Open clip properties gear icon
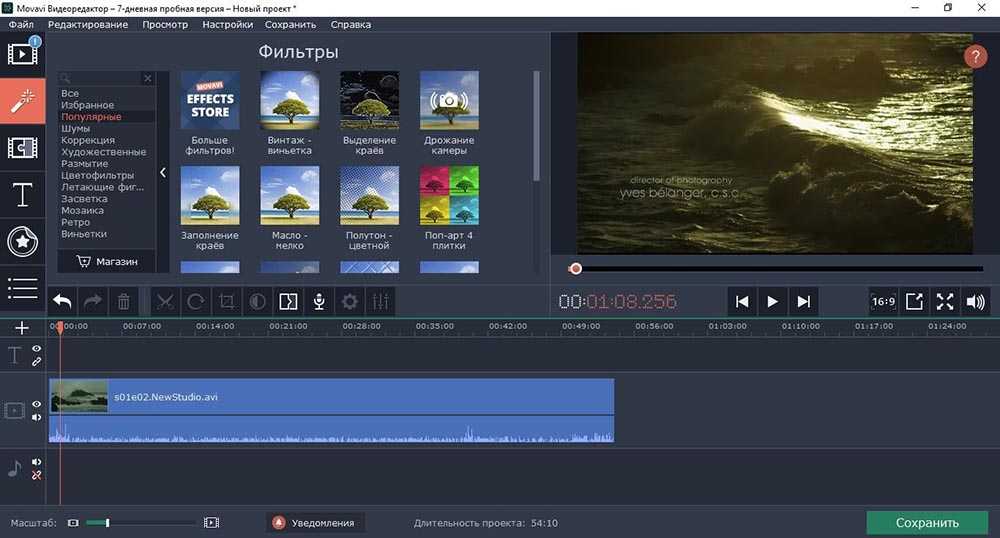Viewport: 1000px width, 538px height. coord(350,301)
